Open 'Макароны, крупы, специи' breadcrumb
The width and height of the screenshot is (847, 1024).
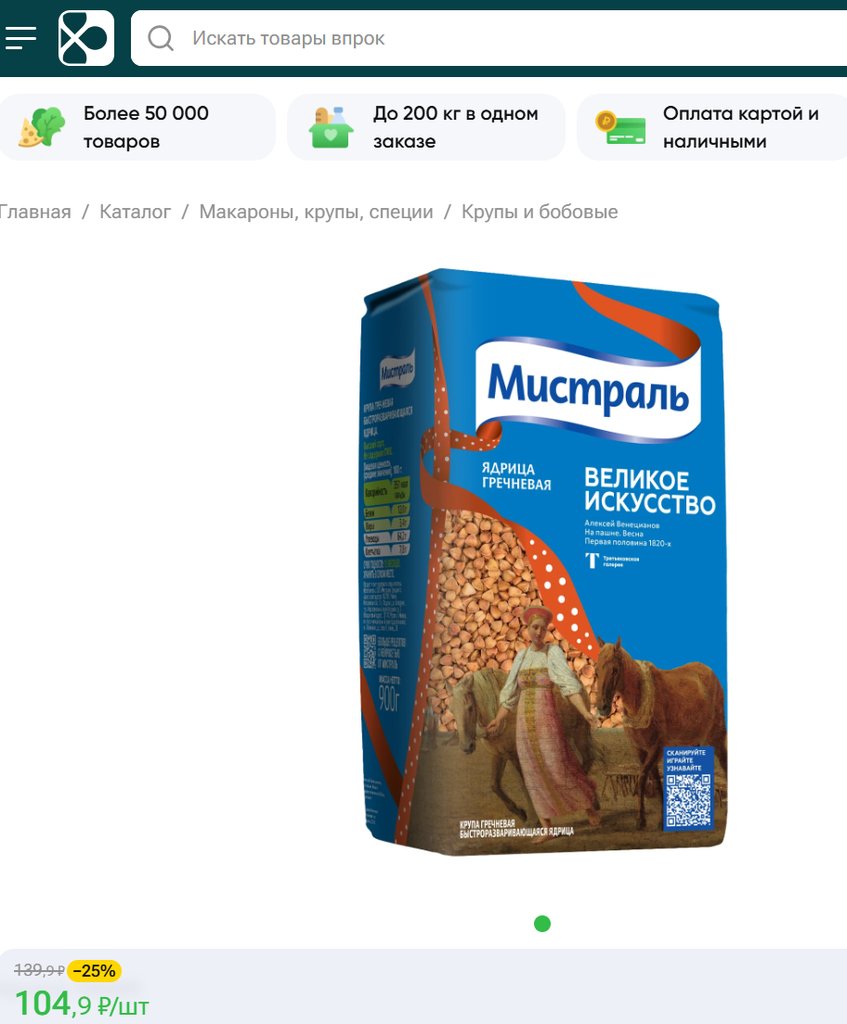[316, 212]
